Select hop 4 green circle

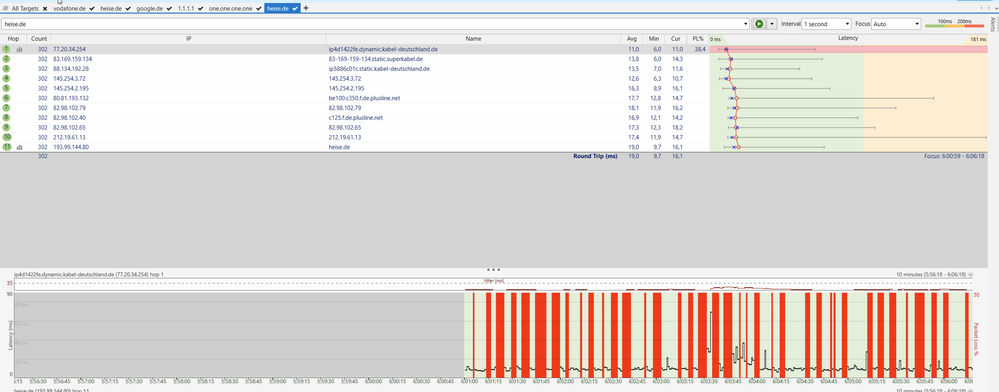(6, 78)
